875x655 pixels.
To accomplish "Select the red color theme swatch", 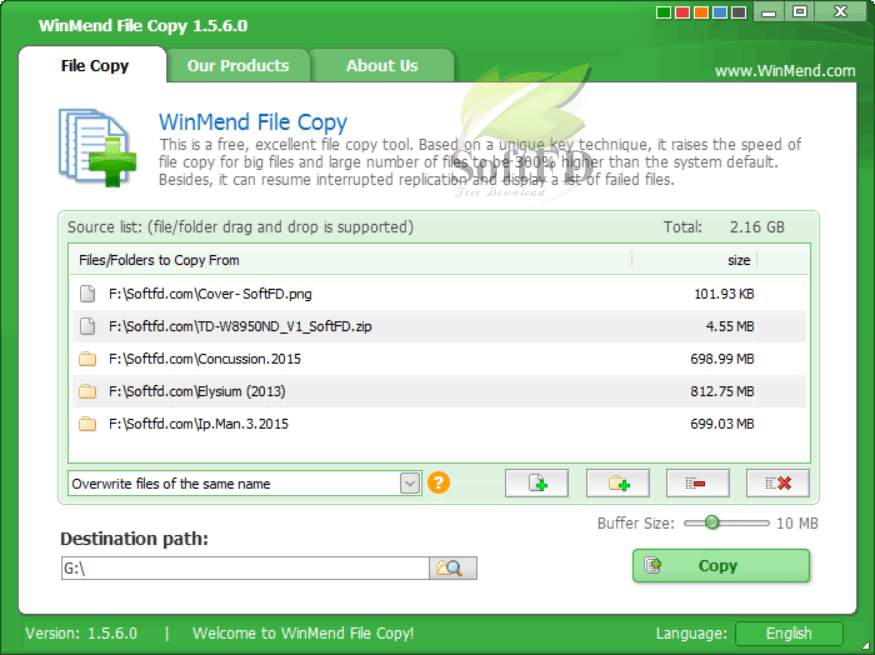I will (x=682, y=12).
